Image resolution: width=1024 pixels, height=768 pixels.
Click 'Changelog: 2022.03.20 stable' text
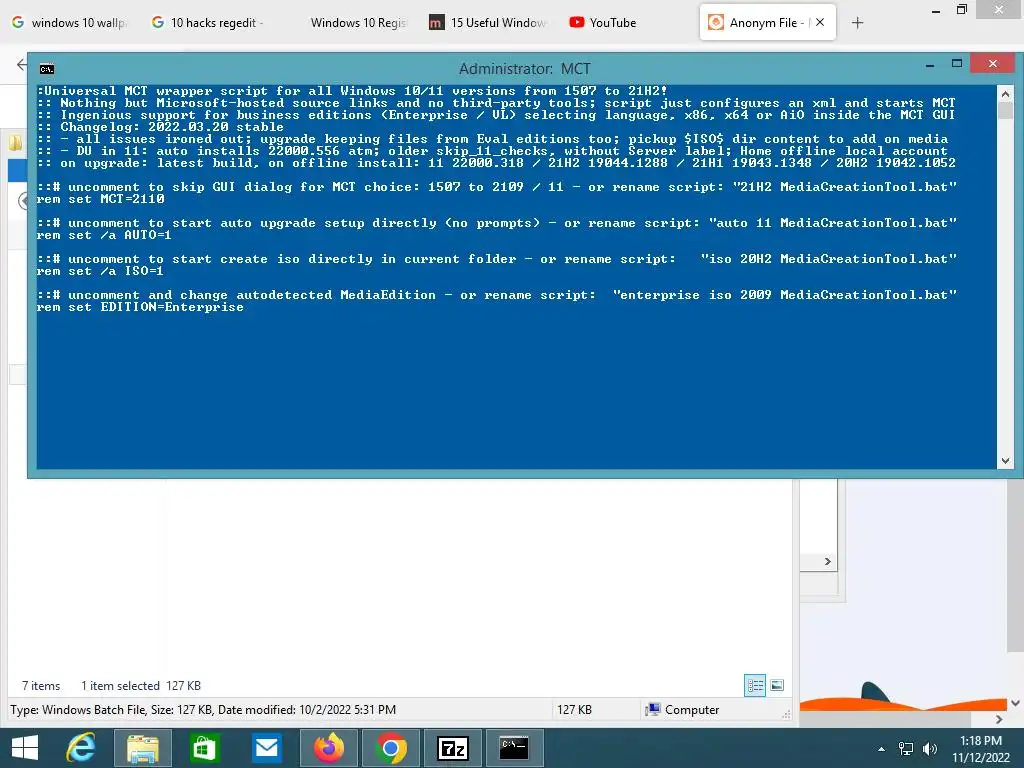click(x=172, y=127)
